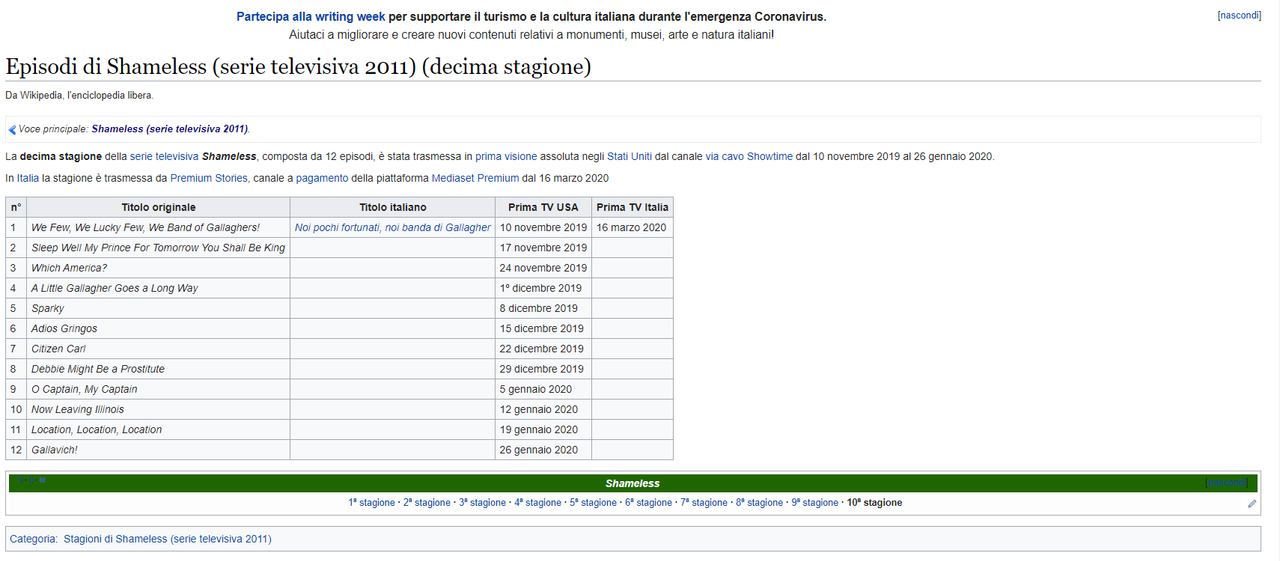The height and width of the screenshot is (561, 1280).
Task: Follow the 'via cavo' link
Action: pyautogui.click(x=724, y=157)
